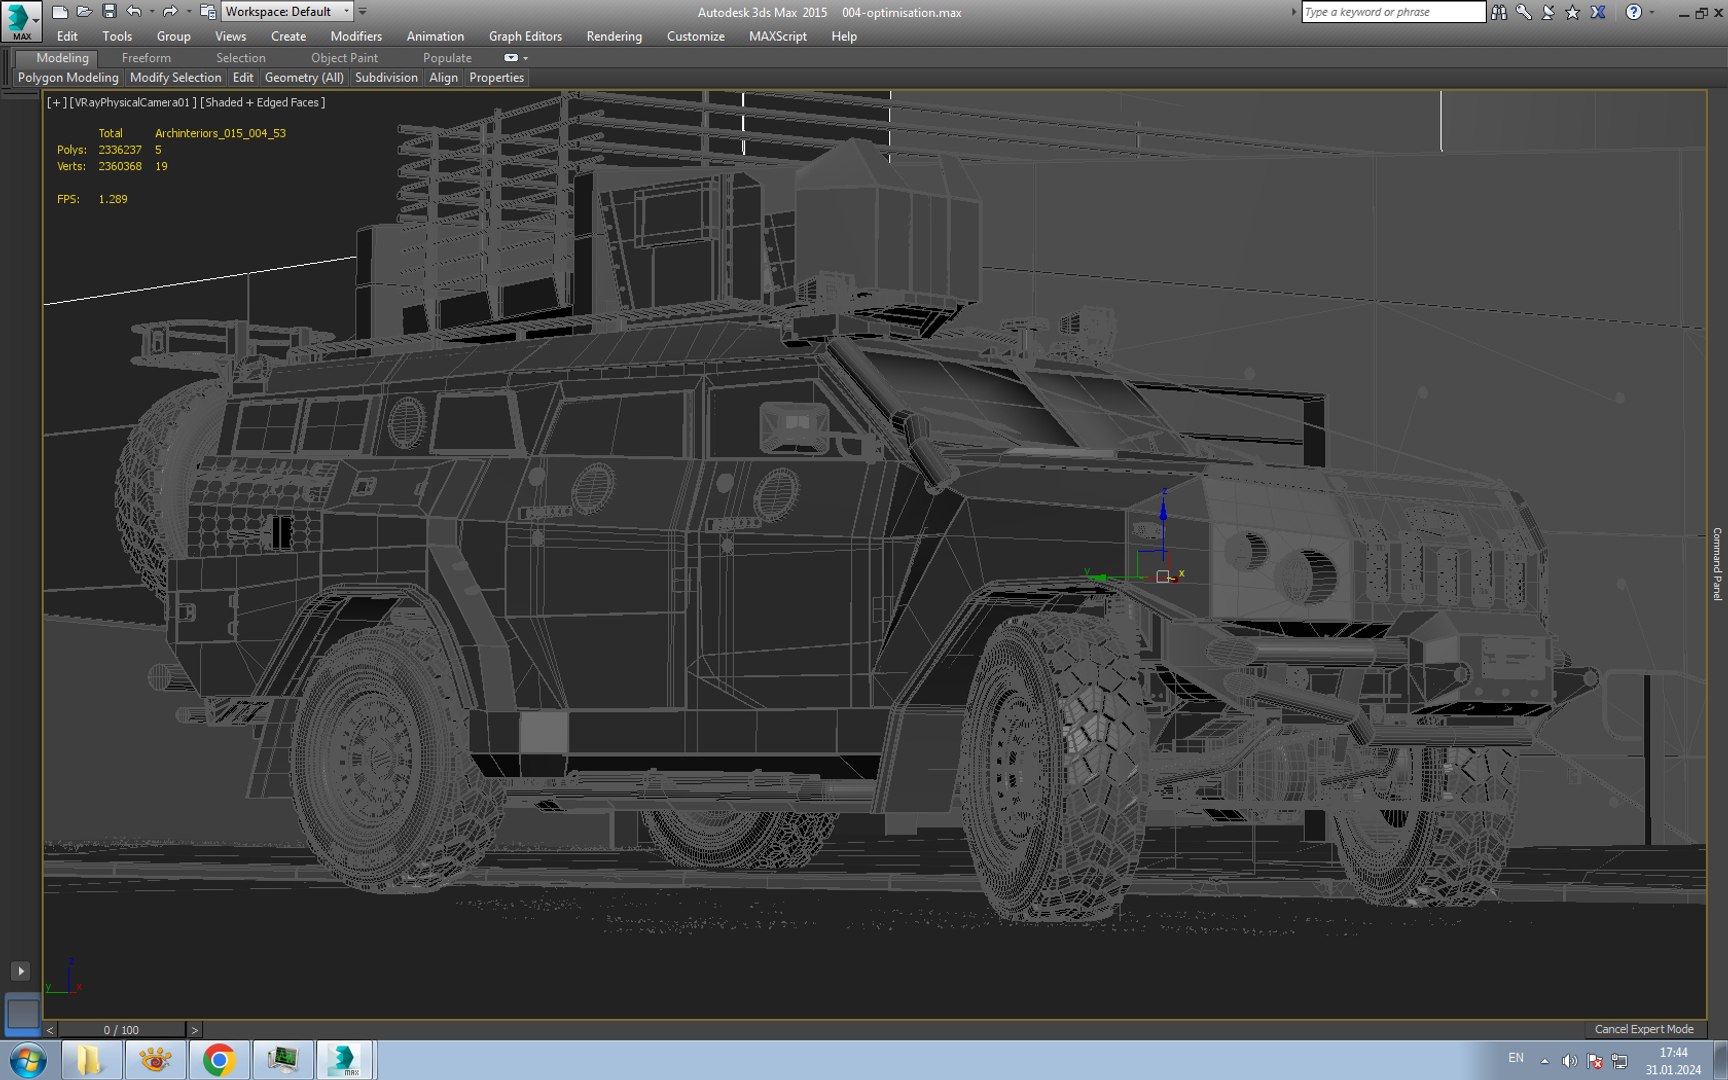Open the Rendering menu

(x=613, y=36)
